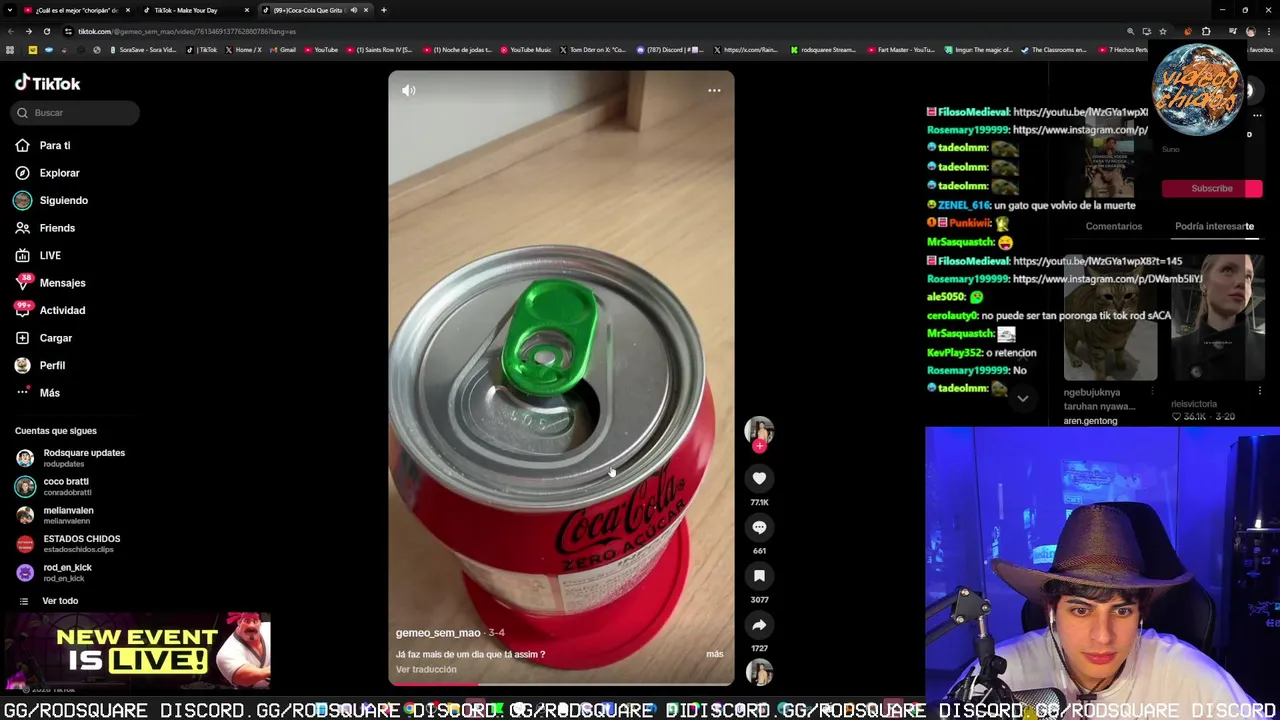The image size is (1280, 720).
Task: Open the tab search dropdown arrow
Action: click(x=9, y=10)
